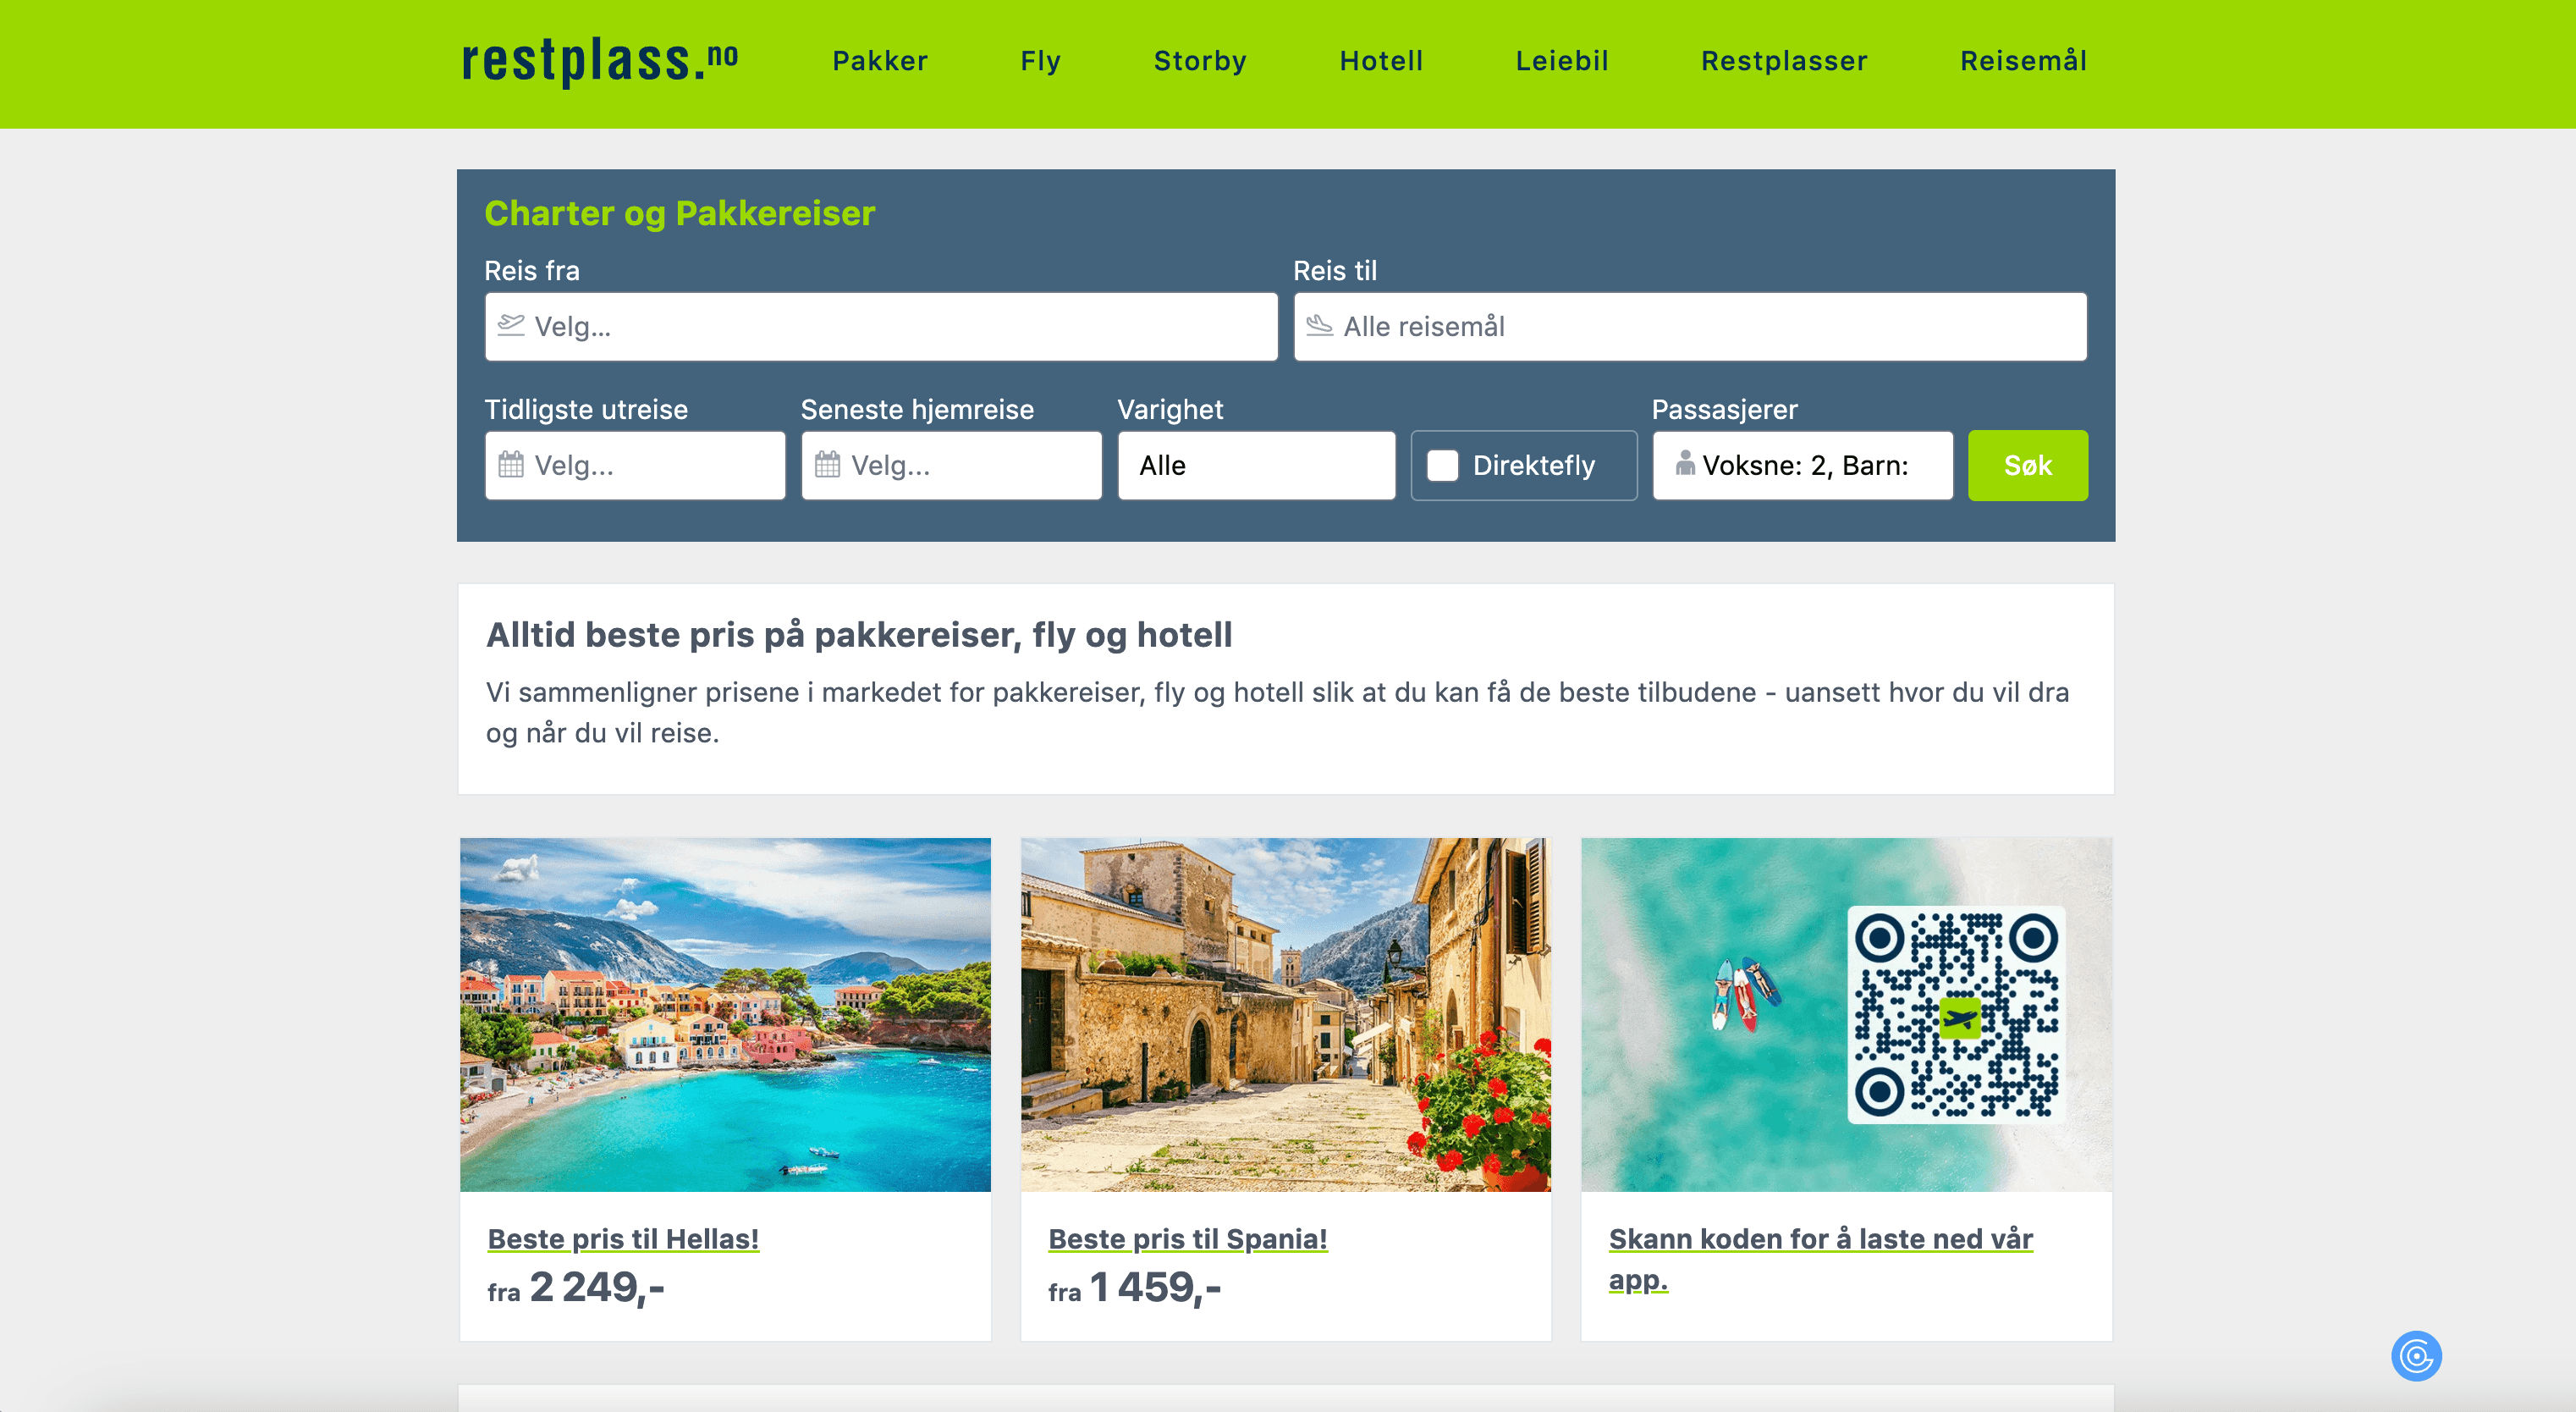This screenshot has width=2576, height=1412.
Task: Open the Reis til destination dropdown
Action: pos(1690,326)
